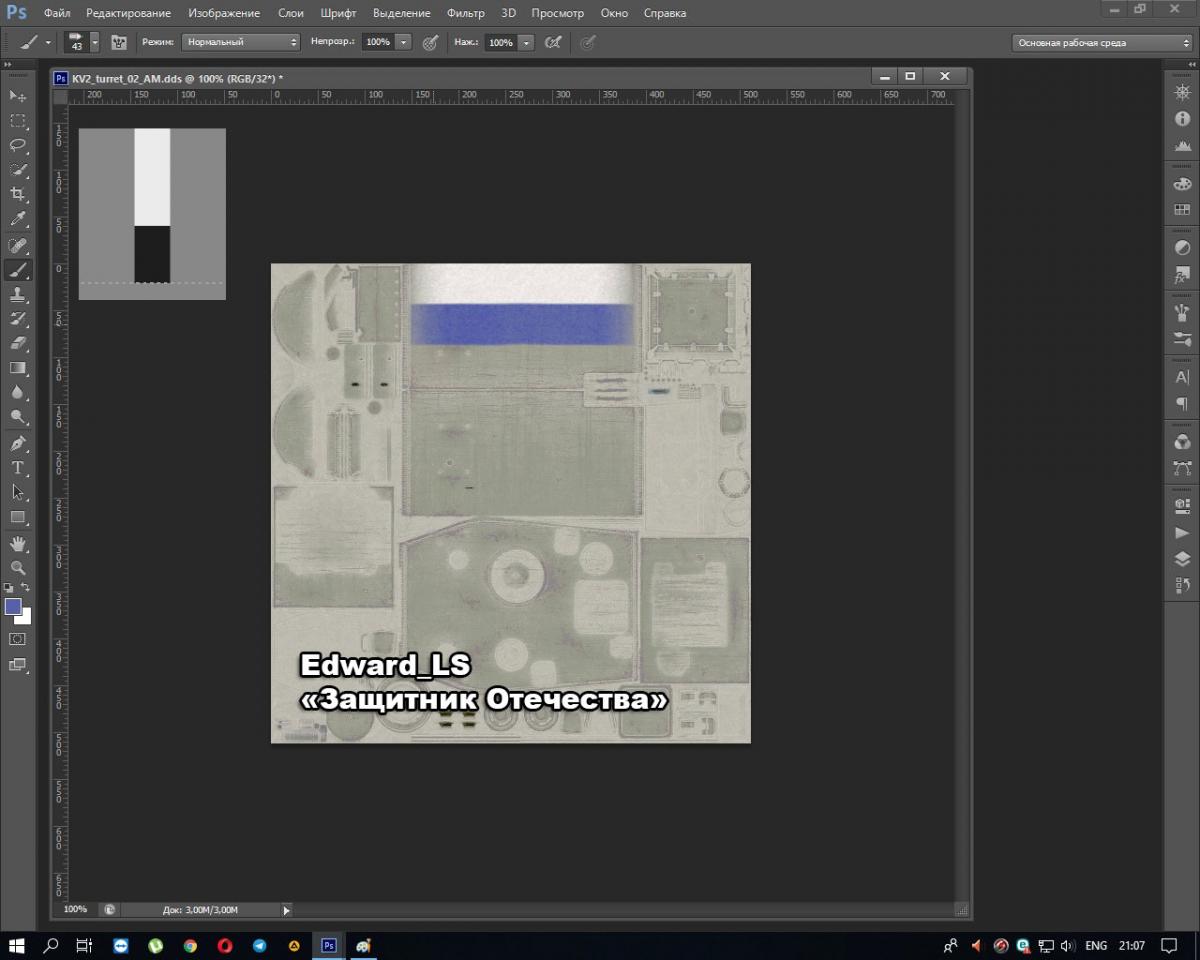
Task: Open the Слои menu
Action: click(290, 13)
